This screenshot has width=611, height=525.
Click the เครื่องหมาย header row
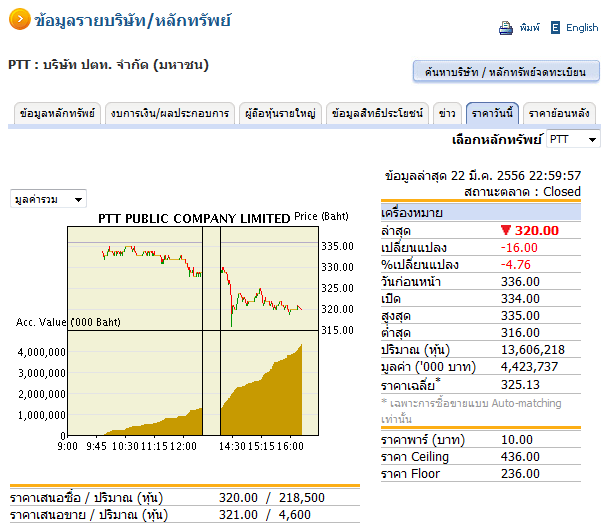tap(481, 212)
